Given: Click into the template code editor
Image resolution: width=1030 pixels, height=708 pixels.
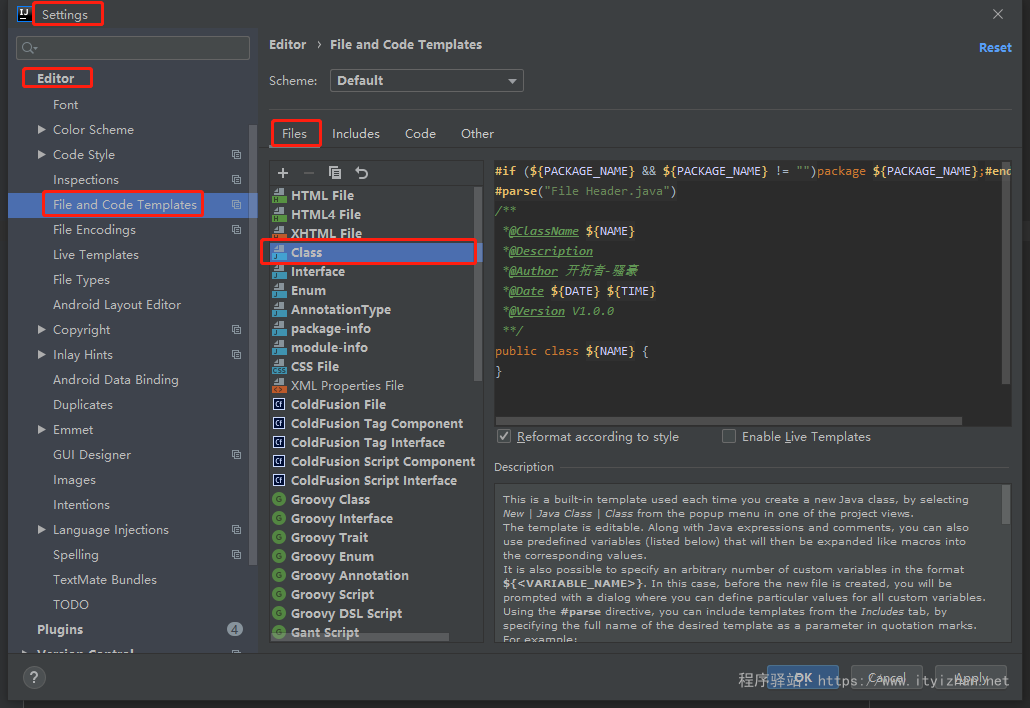Looking at the screenshot, I should (x=748, y=289).
